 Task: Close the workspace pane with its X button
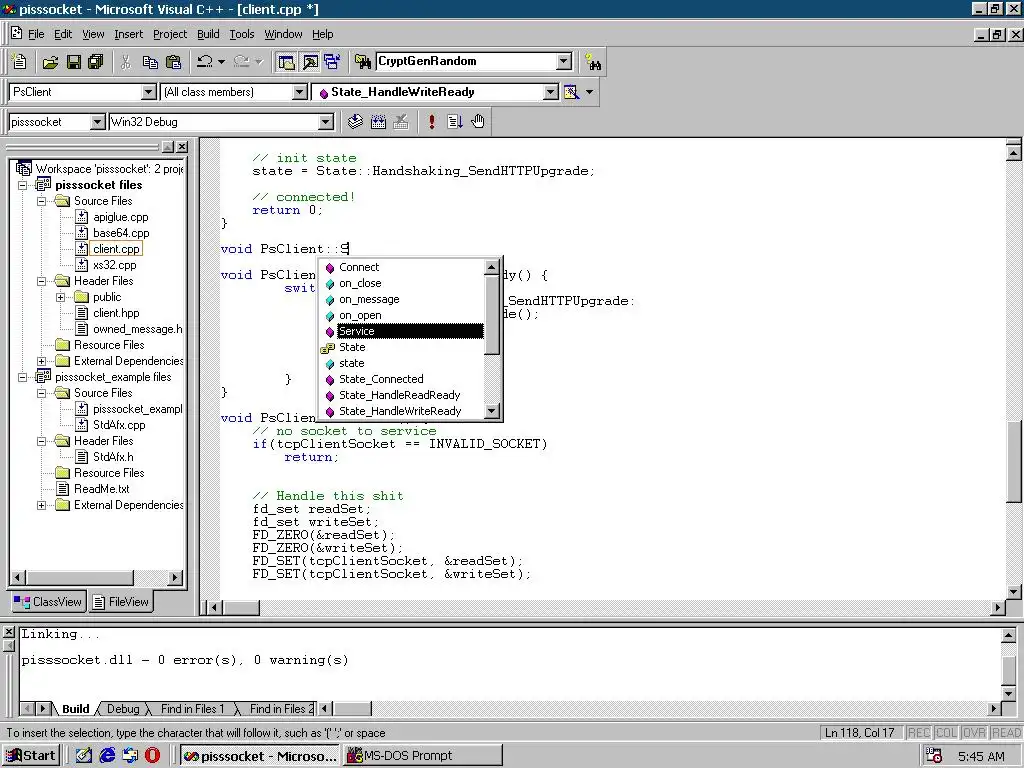point(182,147)
